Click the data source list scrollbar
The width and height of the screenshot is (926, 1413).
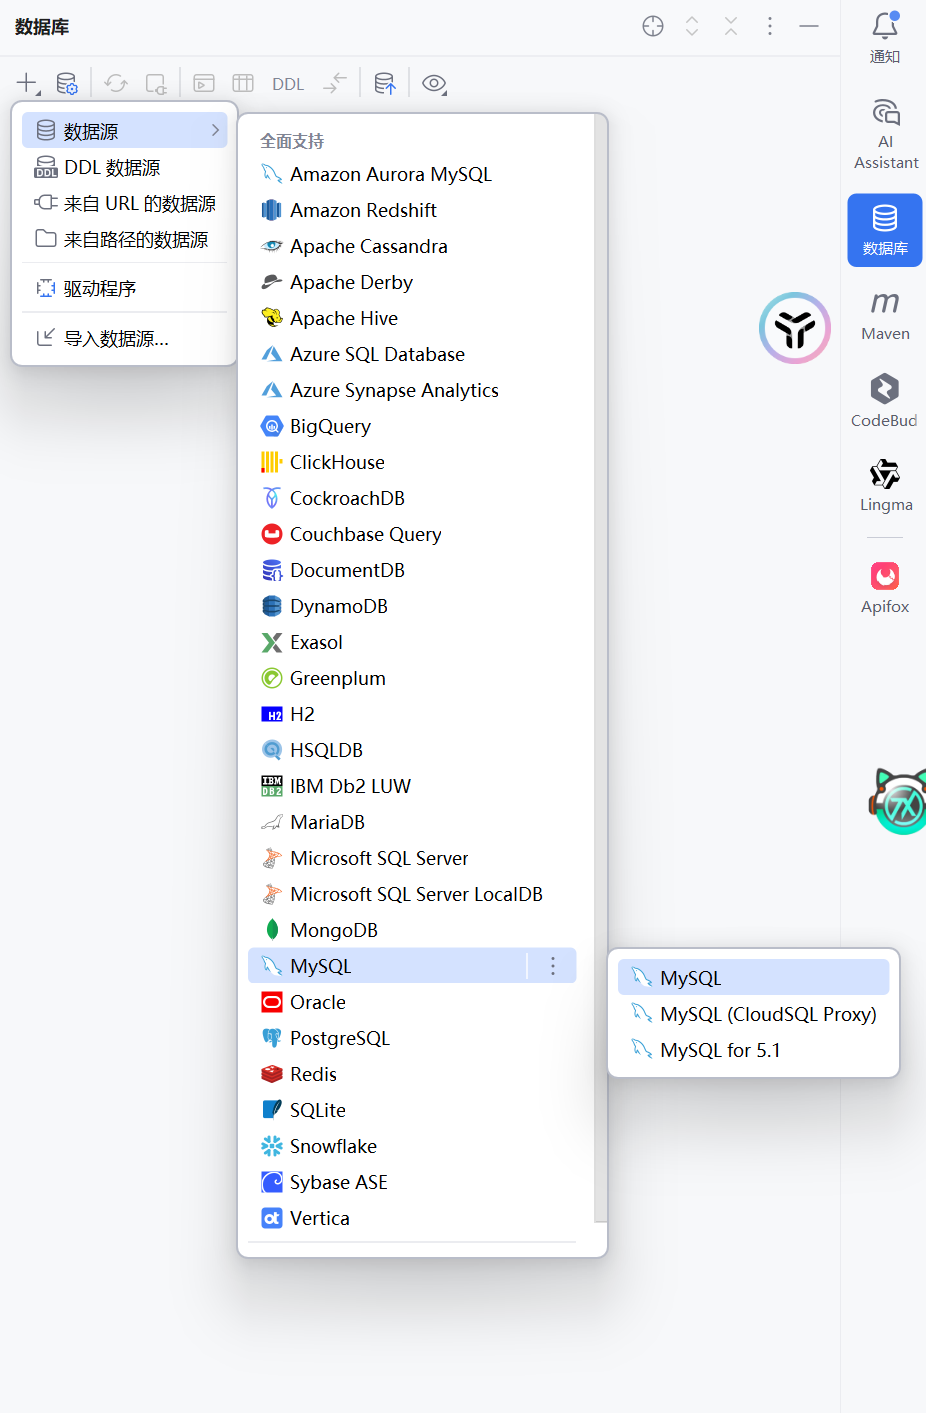coord(600,668)
